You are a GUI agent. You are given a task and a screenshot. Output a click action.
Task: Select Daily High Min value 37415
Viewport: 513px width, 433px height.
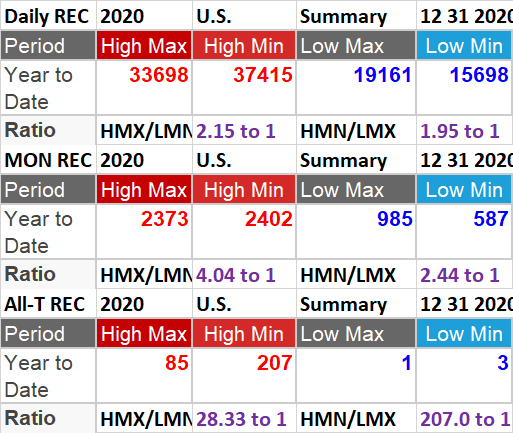point(244,87)
